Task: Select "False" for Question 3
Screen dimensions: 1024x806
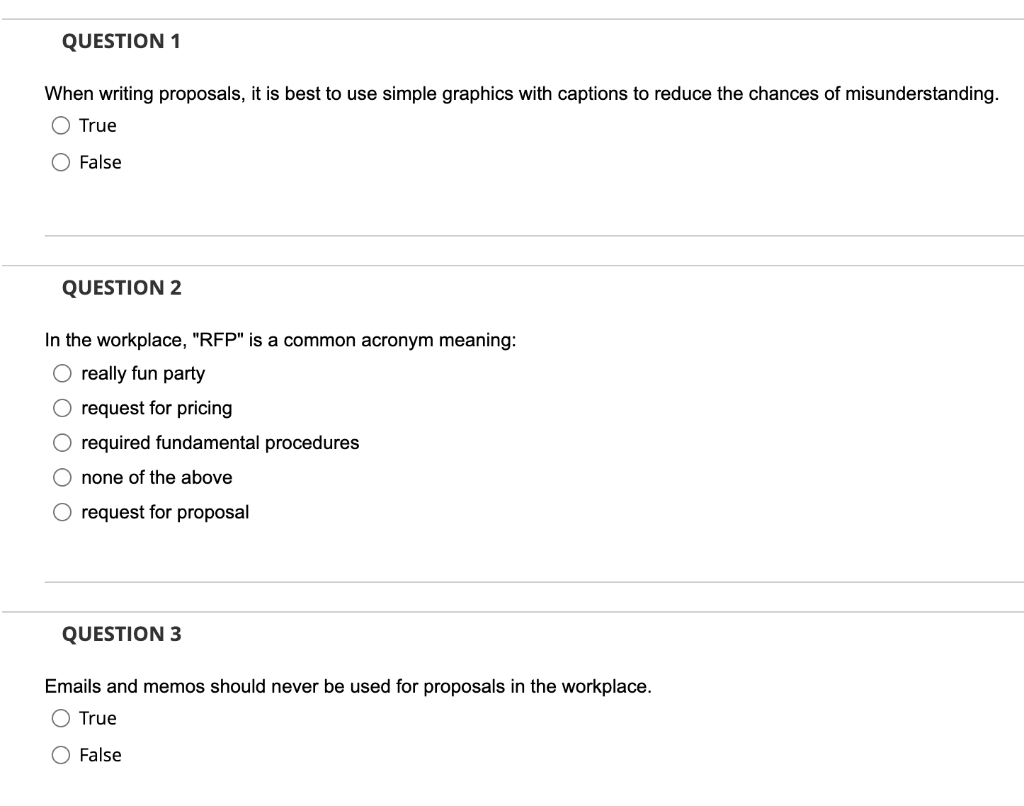Action: pyautogui.click(x=61, y=755)
